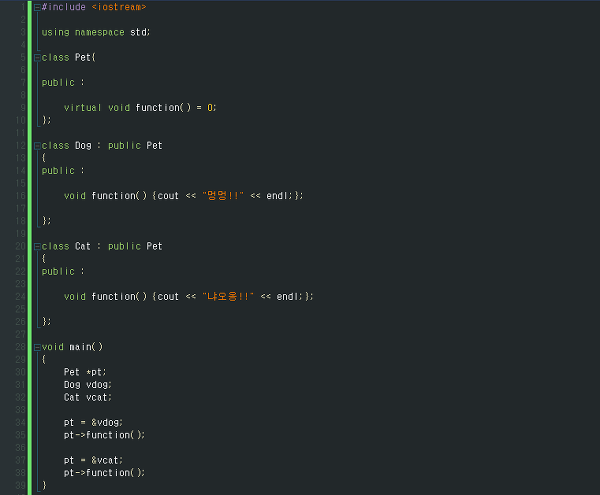600x495 pixels.
Task: Click the "냐오옹!!" string literal
Action: [228, 296]
